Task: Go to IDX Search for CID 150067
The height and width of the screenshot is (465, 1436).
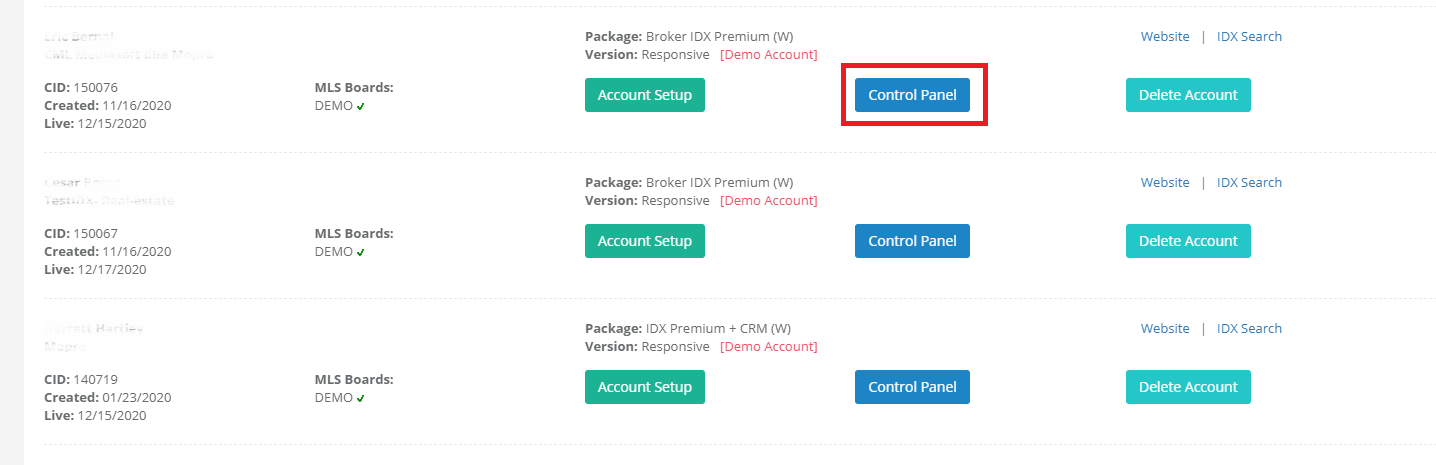Action: [1249, 183]
